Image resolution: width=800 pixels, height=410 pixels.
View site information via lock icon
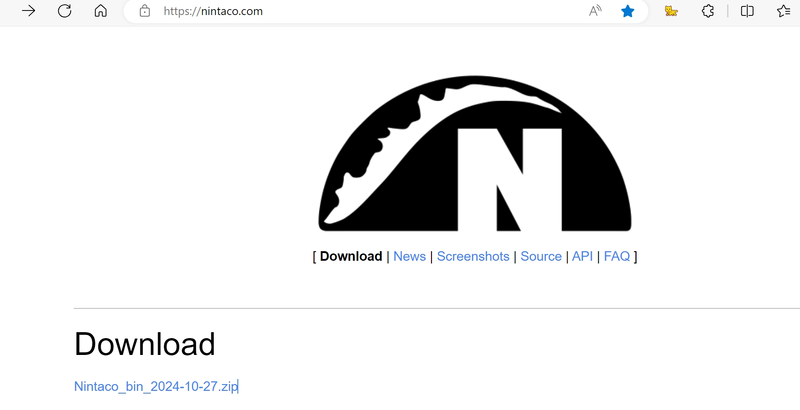click(x=145, y=11)
